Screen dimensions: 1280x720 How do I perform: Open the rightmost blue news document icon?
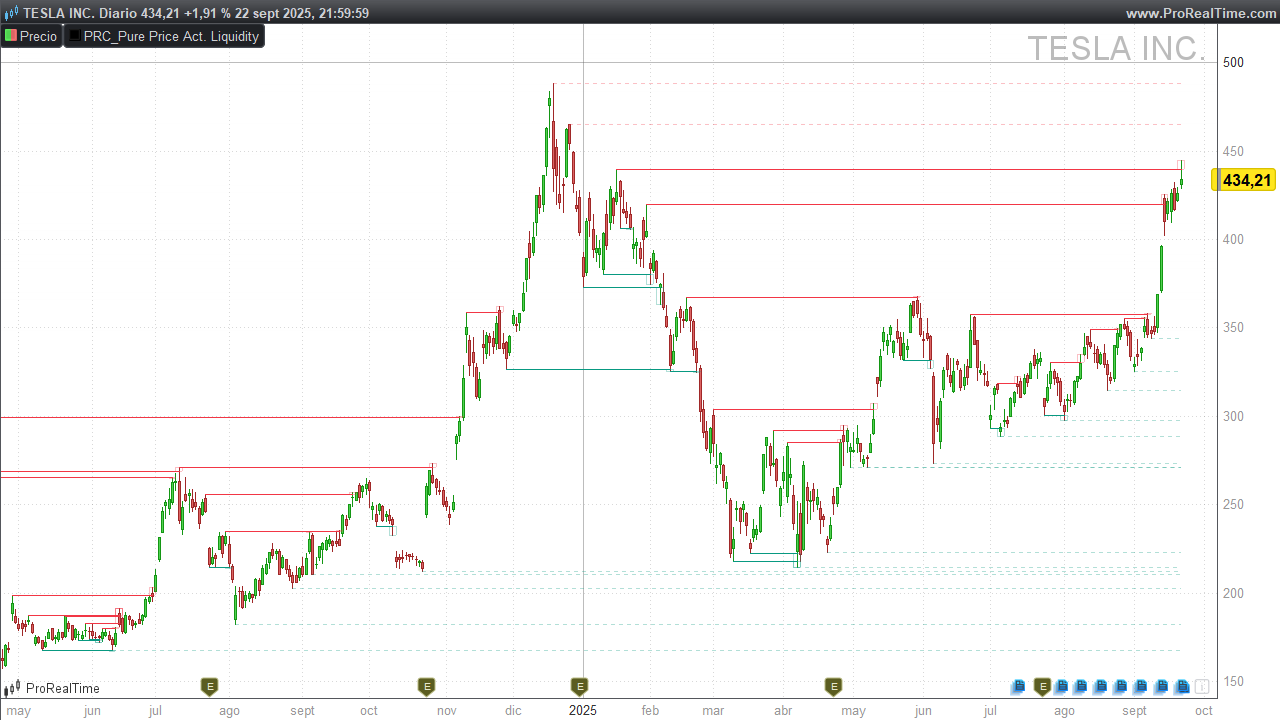[x=1182, y=686]
